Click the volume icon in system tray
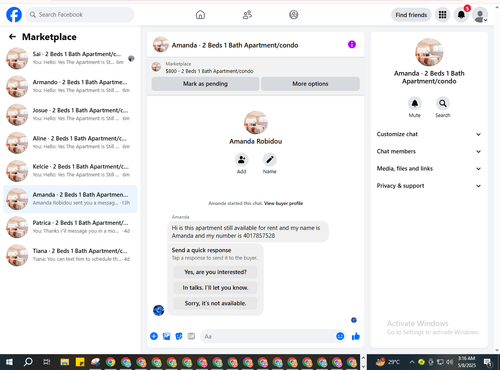This screenshot has width=500, height=370. 449,362
